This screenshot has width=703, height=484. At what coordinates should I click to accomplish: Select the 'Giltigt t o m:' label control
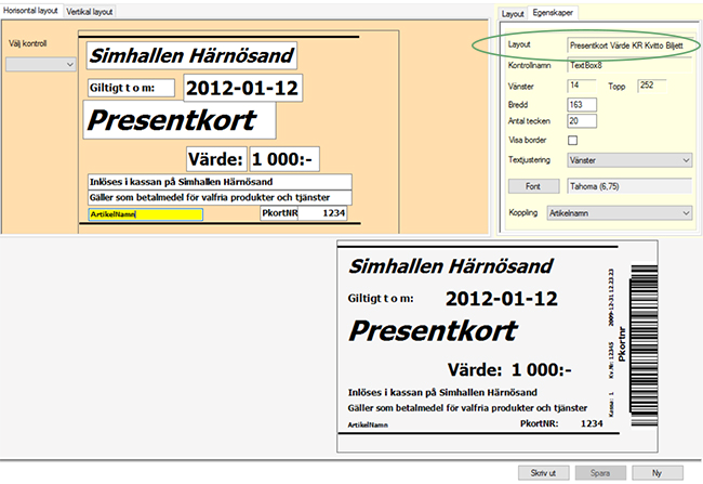click(x=131, y=88)
